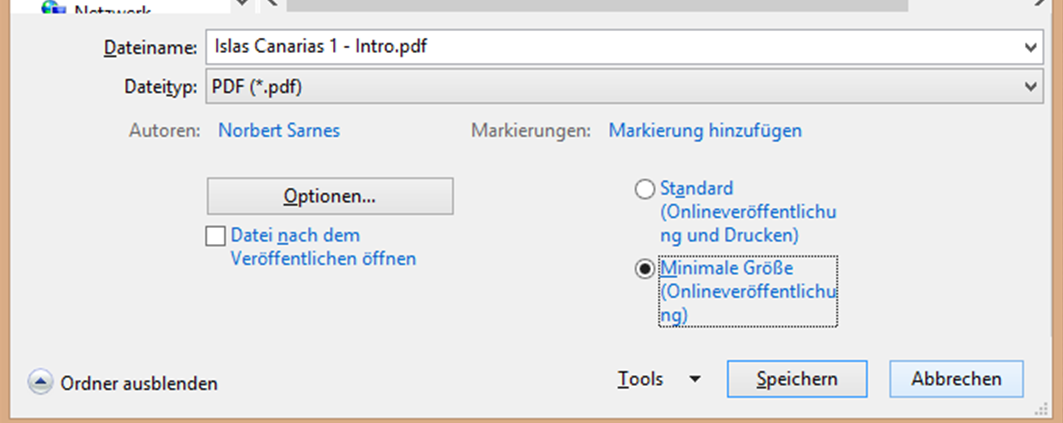
Task: Expand the Dateiname dropdown arrow
Action: [1031, 47]
